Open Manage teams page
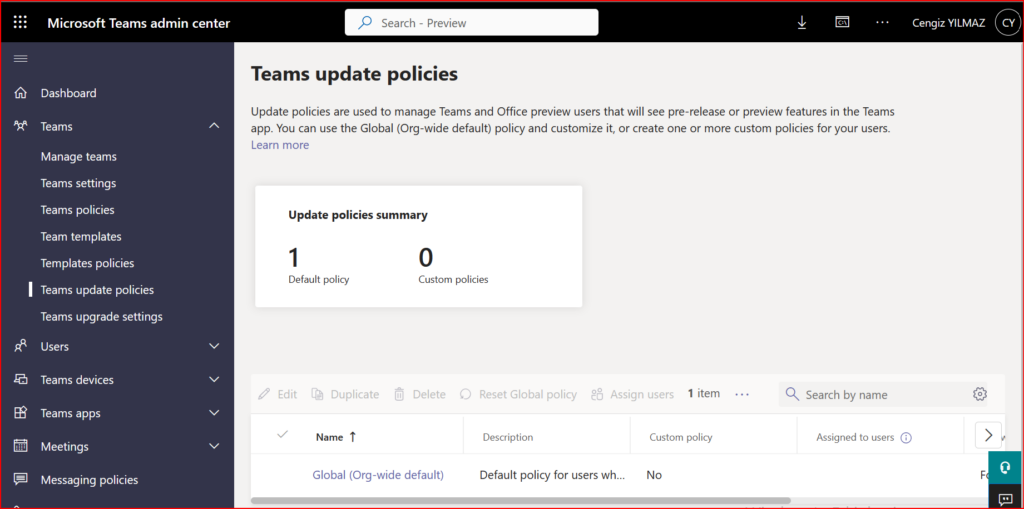The image size is (1024, 509). pyautogui.click(x=78, y=157)
